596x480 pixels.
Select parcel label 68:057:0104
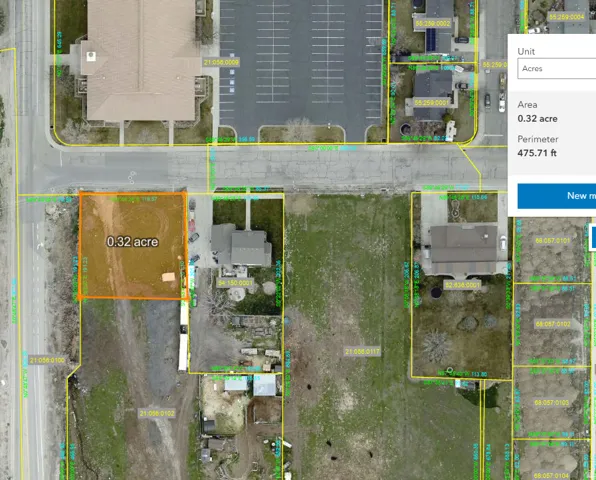click(x=551, y=475)
